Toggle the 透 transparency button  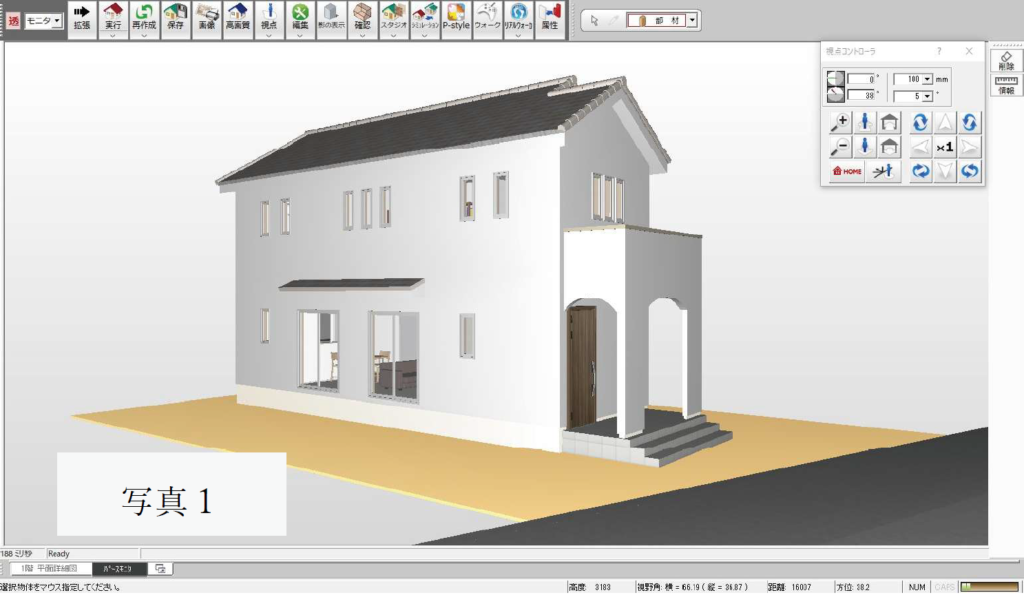click(x=13, y=20)
